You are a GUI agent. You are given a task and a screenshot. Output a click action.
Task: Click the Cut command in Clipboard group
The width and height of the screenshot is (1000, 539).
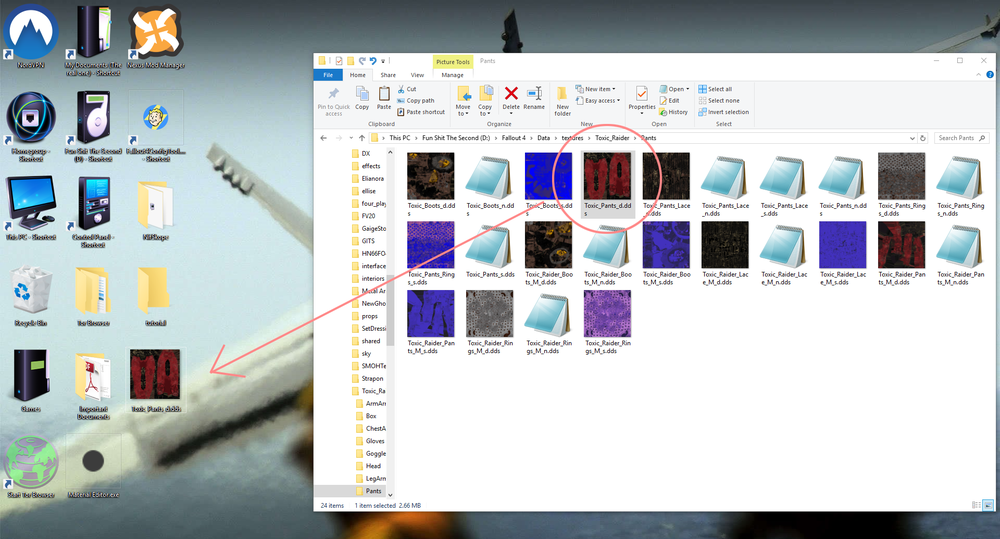point(407,89)
